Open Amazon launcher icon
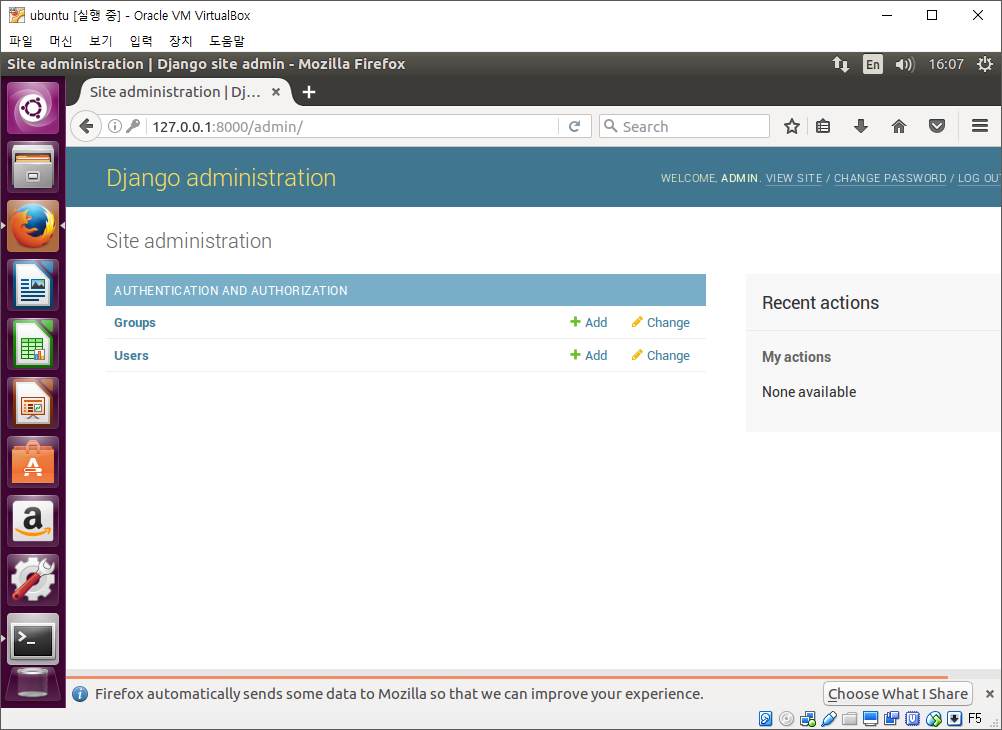 tap(33, 521)
